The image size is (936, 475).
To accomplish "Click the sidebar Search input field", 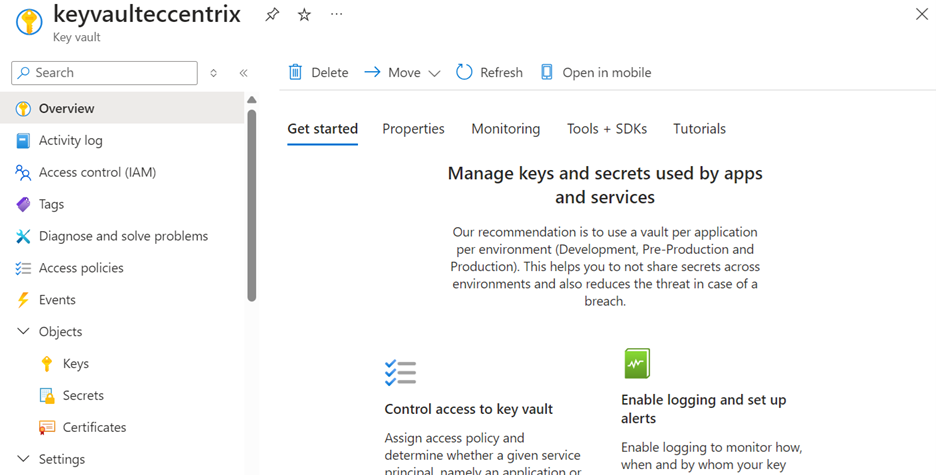I will (112, 73).
